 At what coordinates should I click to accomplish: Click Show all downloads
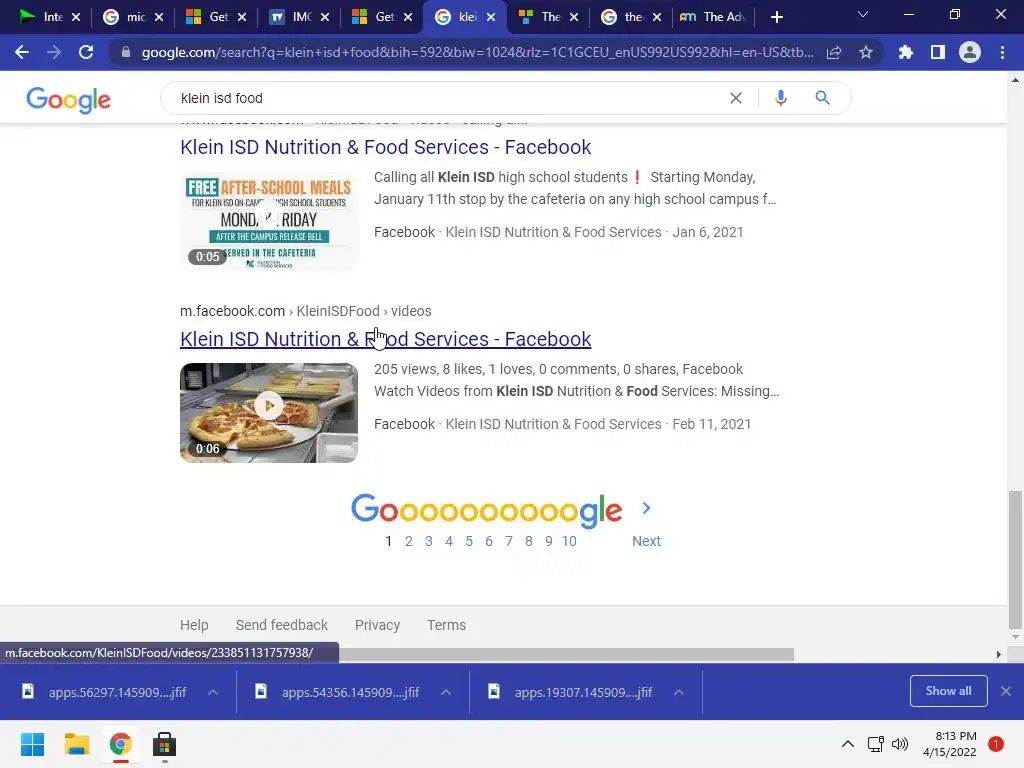click(948, 691)
